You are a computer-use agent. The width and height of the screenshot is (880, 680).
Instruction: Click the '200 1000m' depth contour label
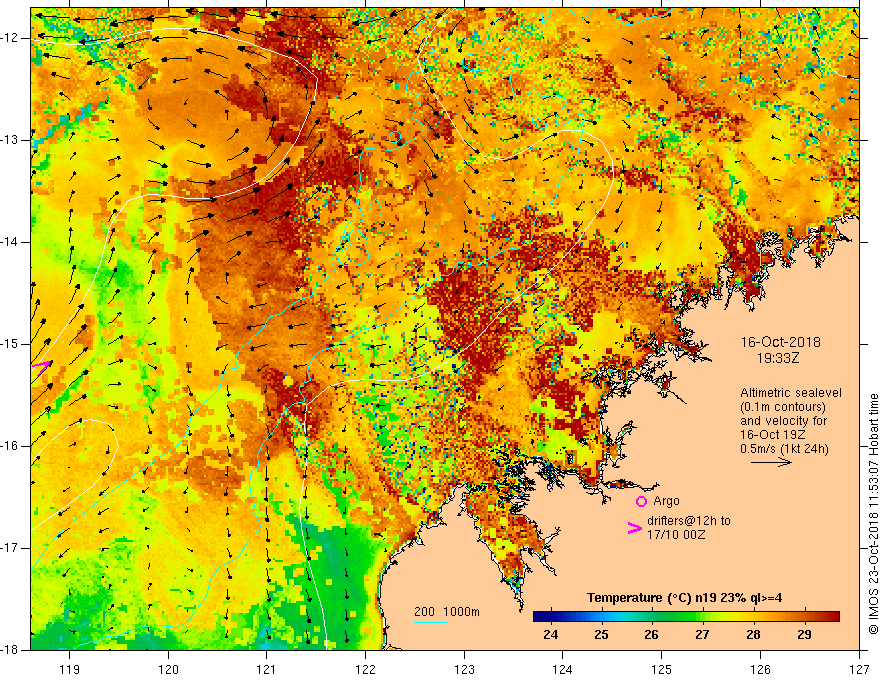coord(447,612)
